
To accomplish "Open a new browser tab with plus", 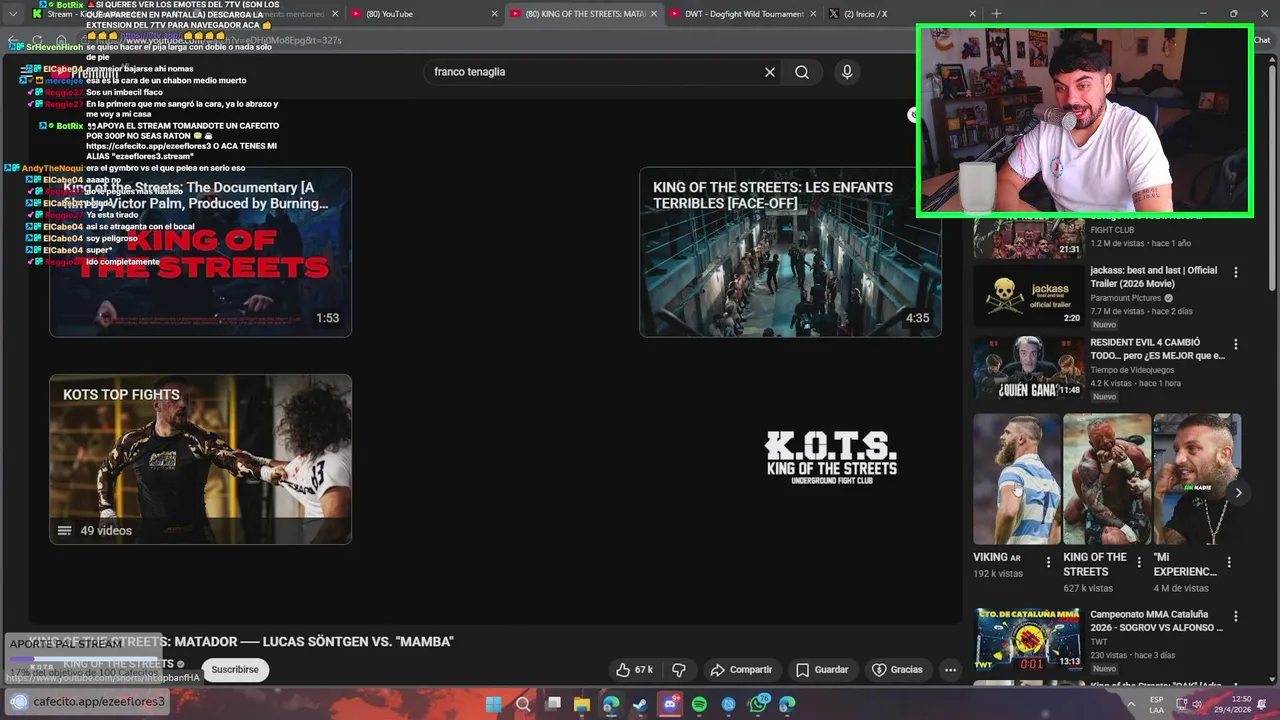I will (996, 14).
